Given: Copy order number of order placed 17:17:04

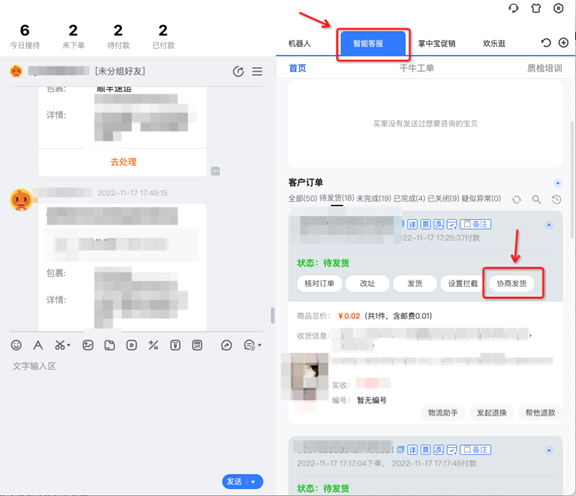Looking at the screenshot, I should (400, 450).
